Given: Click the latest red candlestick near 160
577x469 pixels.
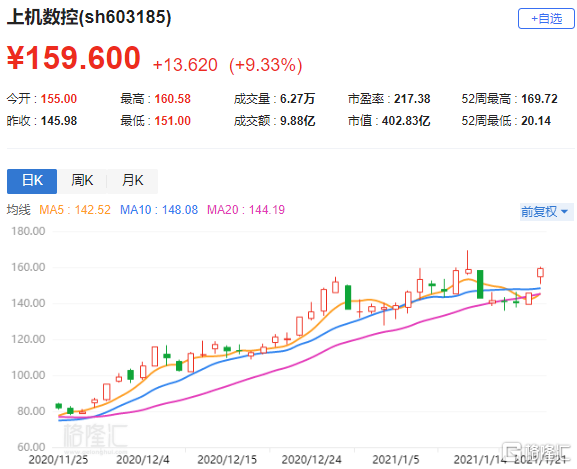Looking at the screenshot, I should click(540, 273).
